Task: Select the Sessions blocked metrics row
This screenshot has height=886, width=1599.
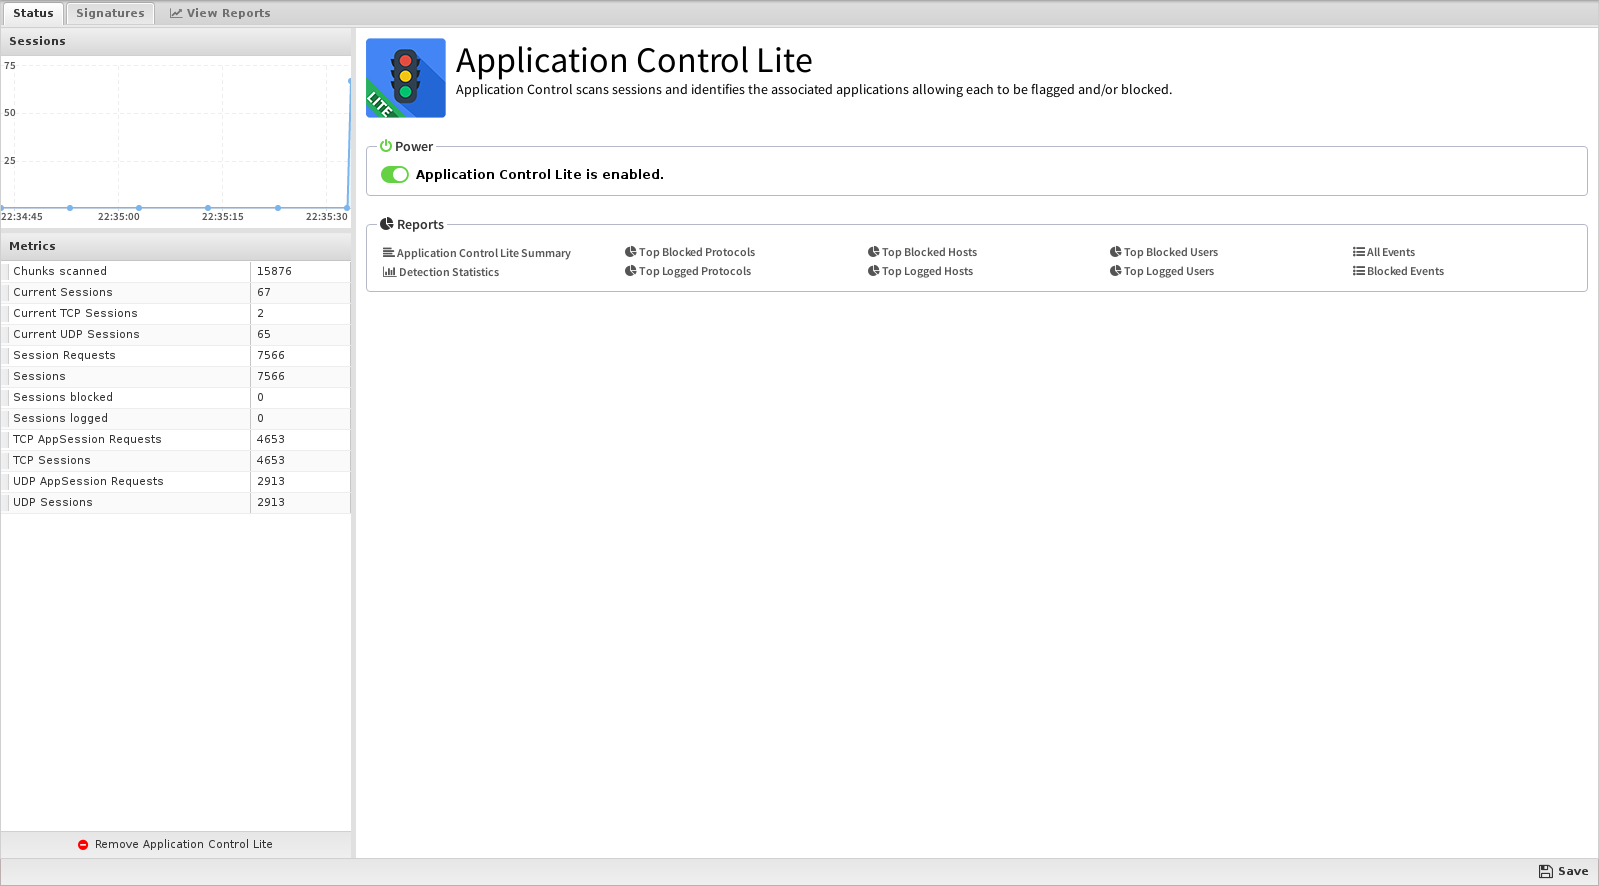Action: (176, 398)
